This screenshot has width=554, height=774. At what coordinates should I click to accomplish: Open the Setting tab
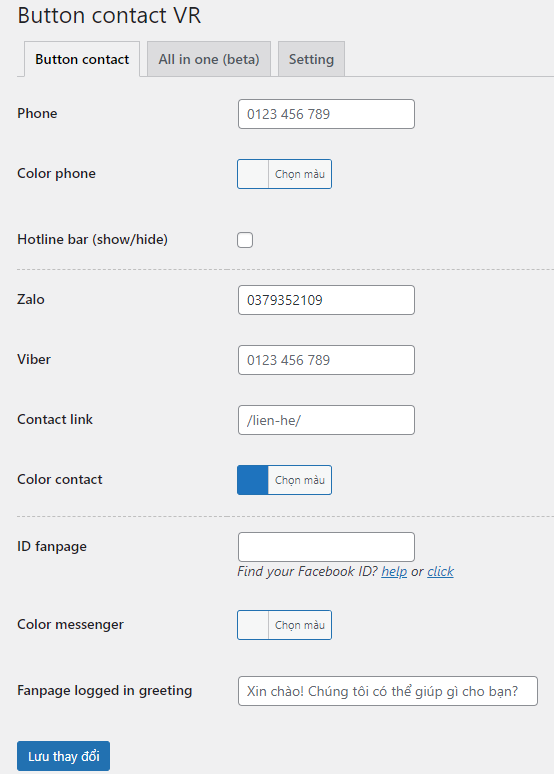coord(311,59)
